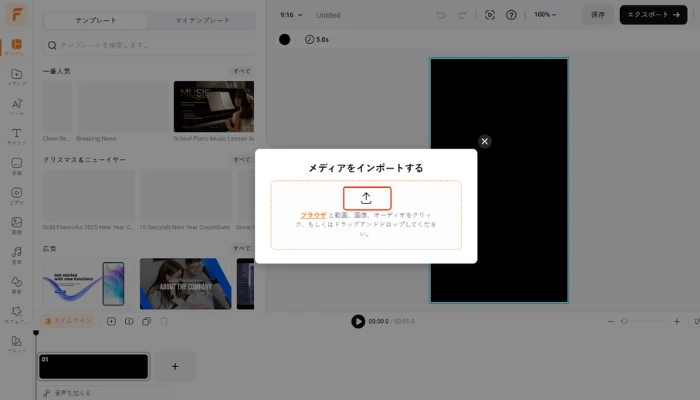Click the search magnifier icon in template search
This screenshot has height=400, width=700.
click(x=52, y=45)
